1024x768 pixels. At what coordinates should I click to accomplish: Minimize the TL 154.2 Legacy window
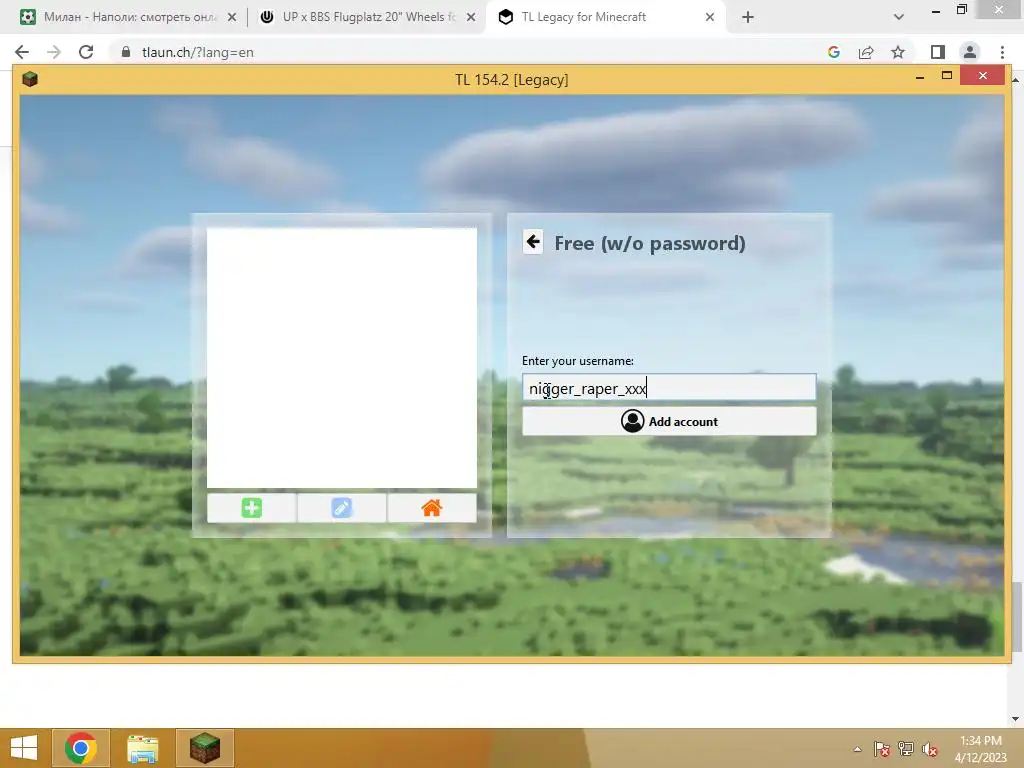point(920,77)
